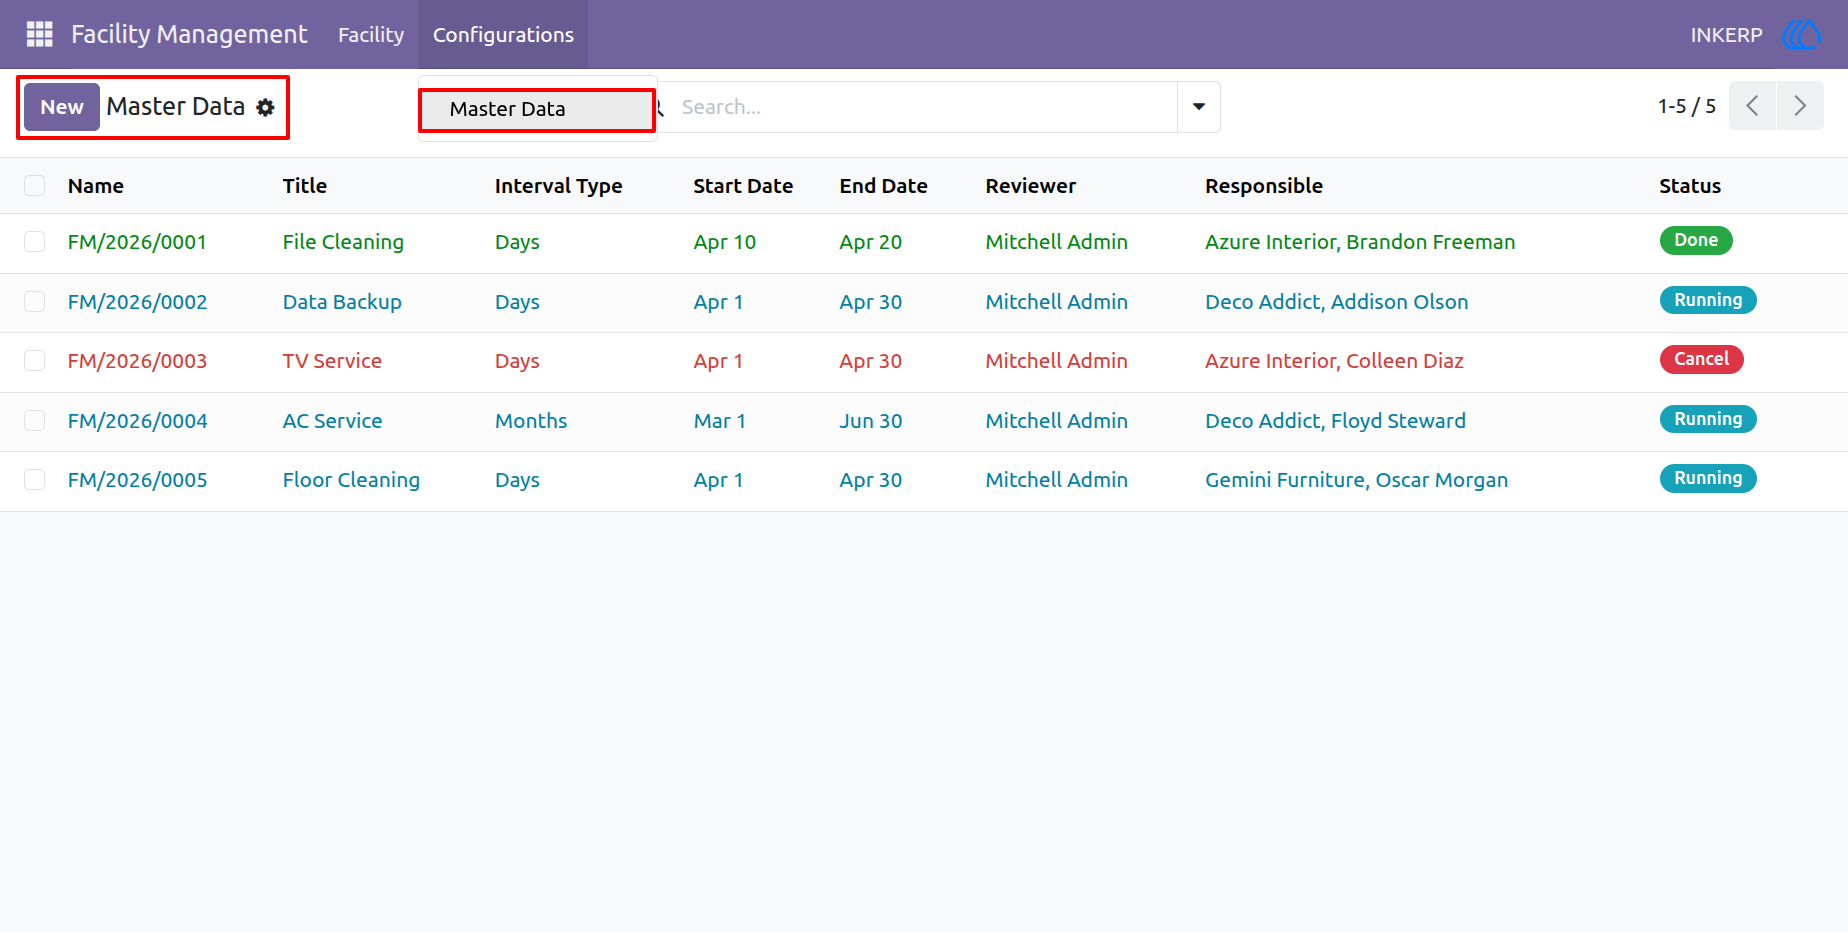Sort by the Interval Type column header

coord(558,186)
